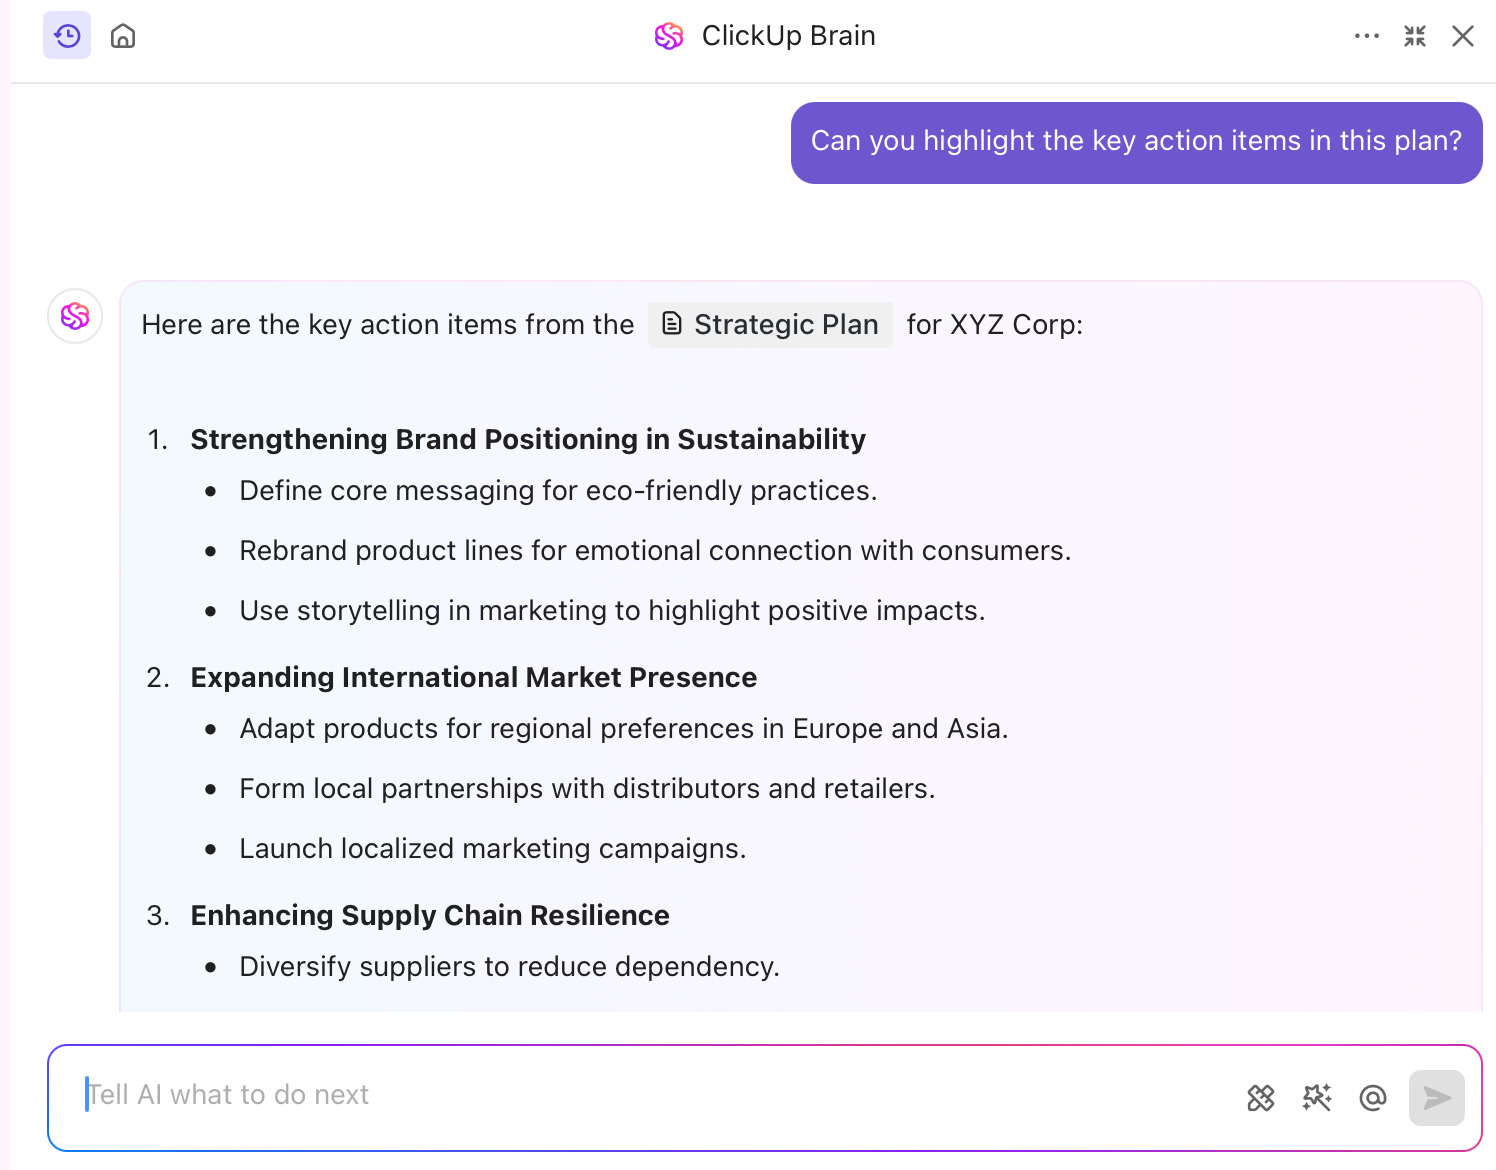This screenshot has width=1496, height=1170.
Task: Go to the home icon
Action: pyautogui.click(x=123, y=36)
